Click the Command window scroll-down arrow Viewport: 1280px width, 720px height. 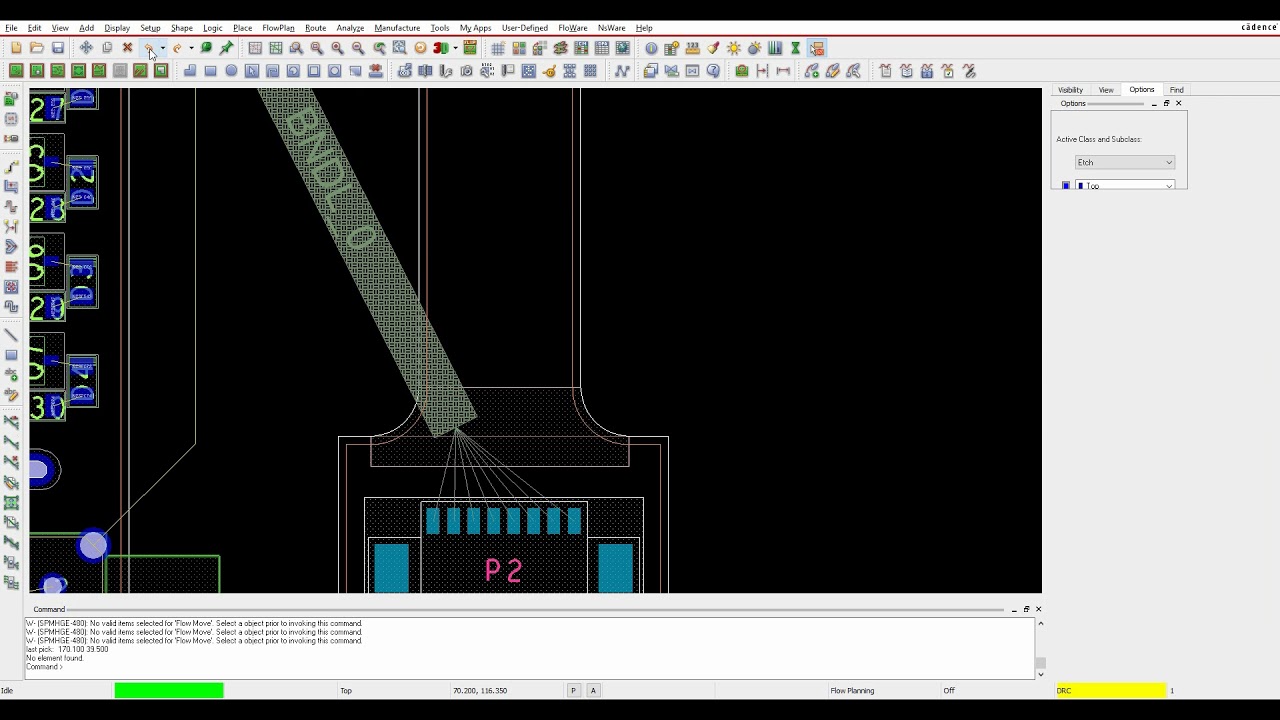[x=1040, y=675]
